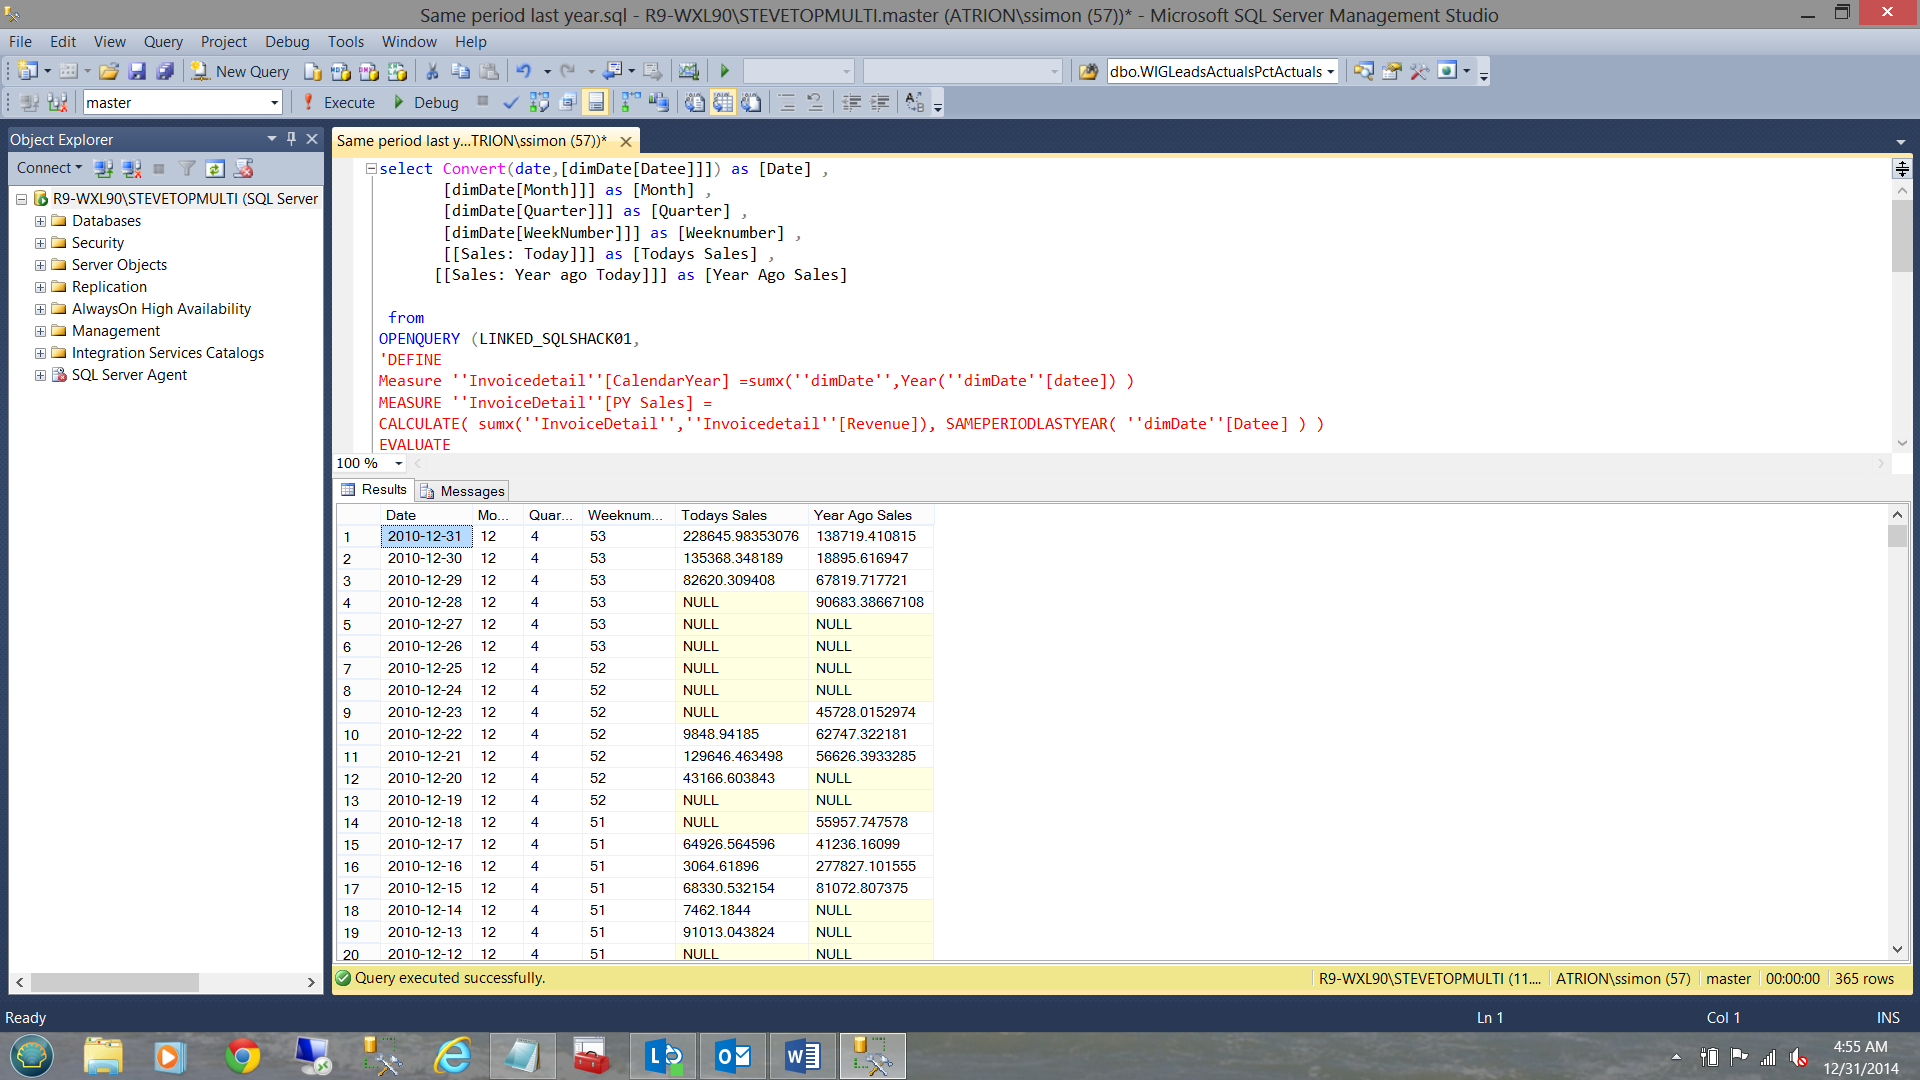This screenshot has height=1080, width=1920.
Task: Click the New Query button
Action: tap(240, 71)
